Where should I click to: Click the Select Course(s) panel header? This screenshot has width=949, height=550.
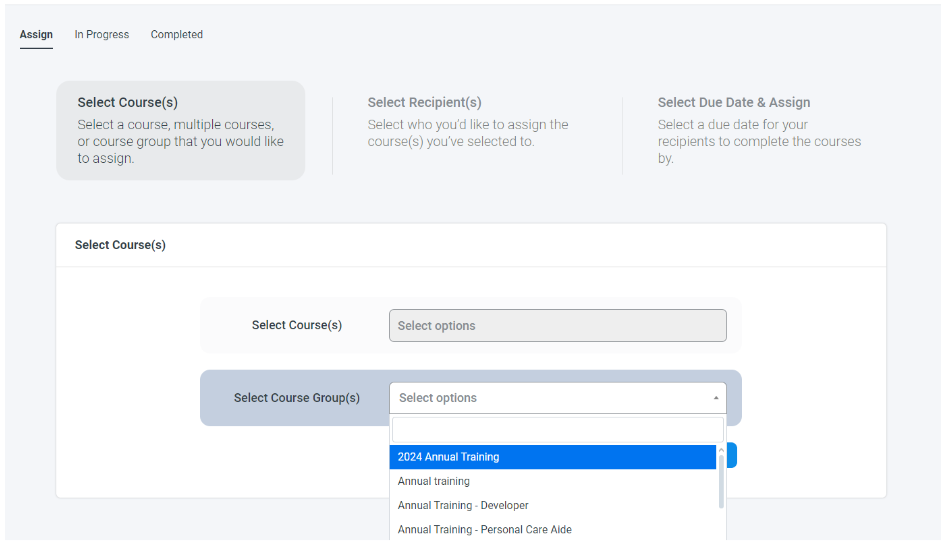click(120, 245)
